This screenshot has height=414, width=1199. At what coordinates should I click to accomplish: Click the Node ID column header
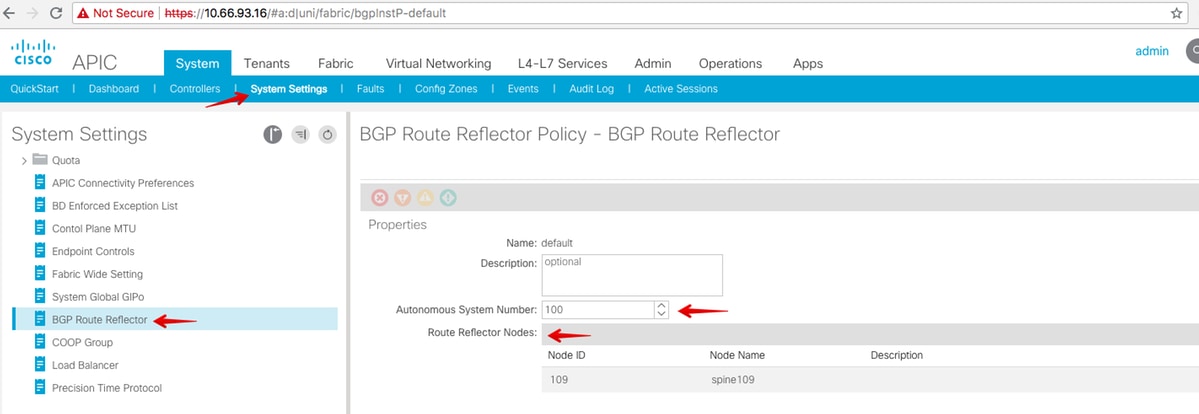[x=567, y=355]
